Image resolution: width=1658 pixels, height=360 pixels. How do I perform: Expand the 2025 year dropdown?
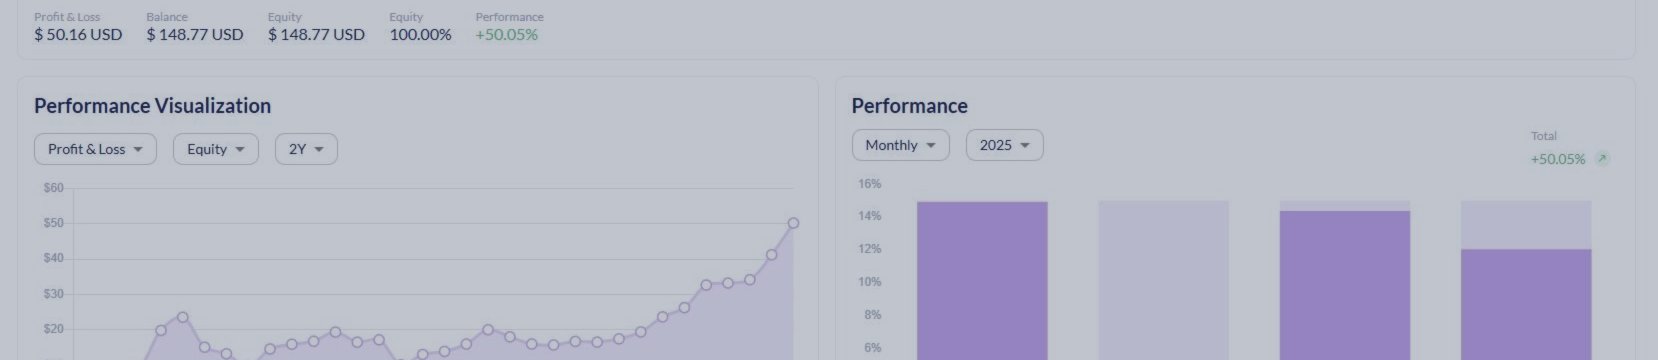tap(1004, 145)
